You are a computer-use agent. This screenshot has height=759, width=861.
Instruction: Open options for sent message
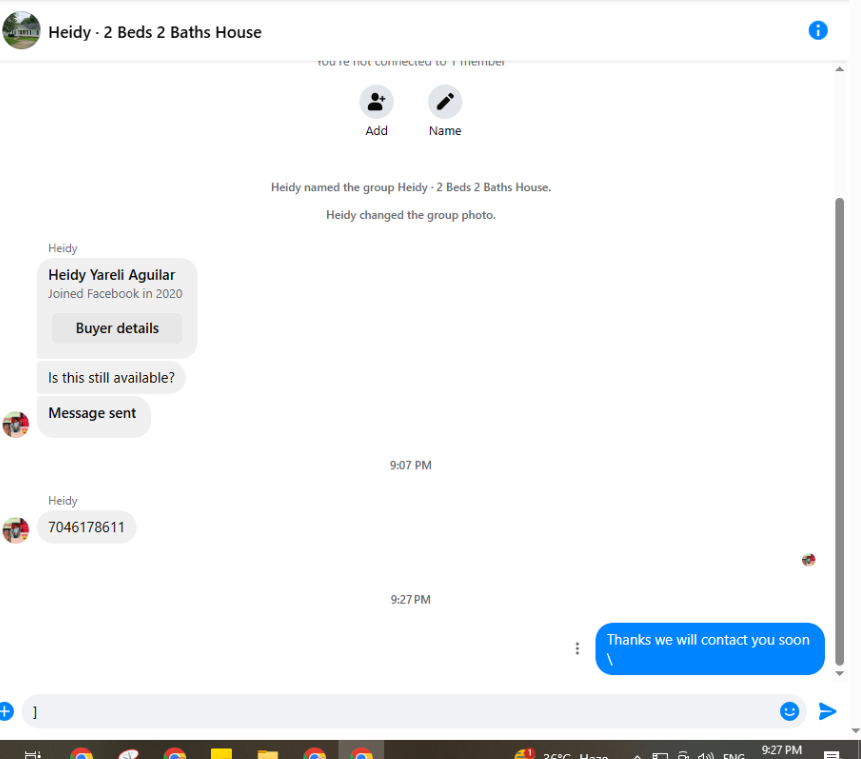tap(577, 649)
